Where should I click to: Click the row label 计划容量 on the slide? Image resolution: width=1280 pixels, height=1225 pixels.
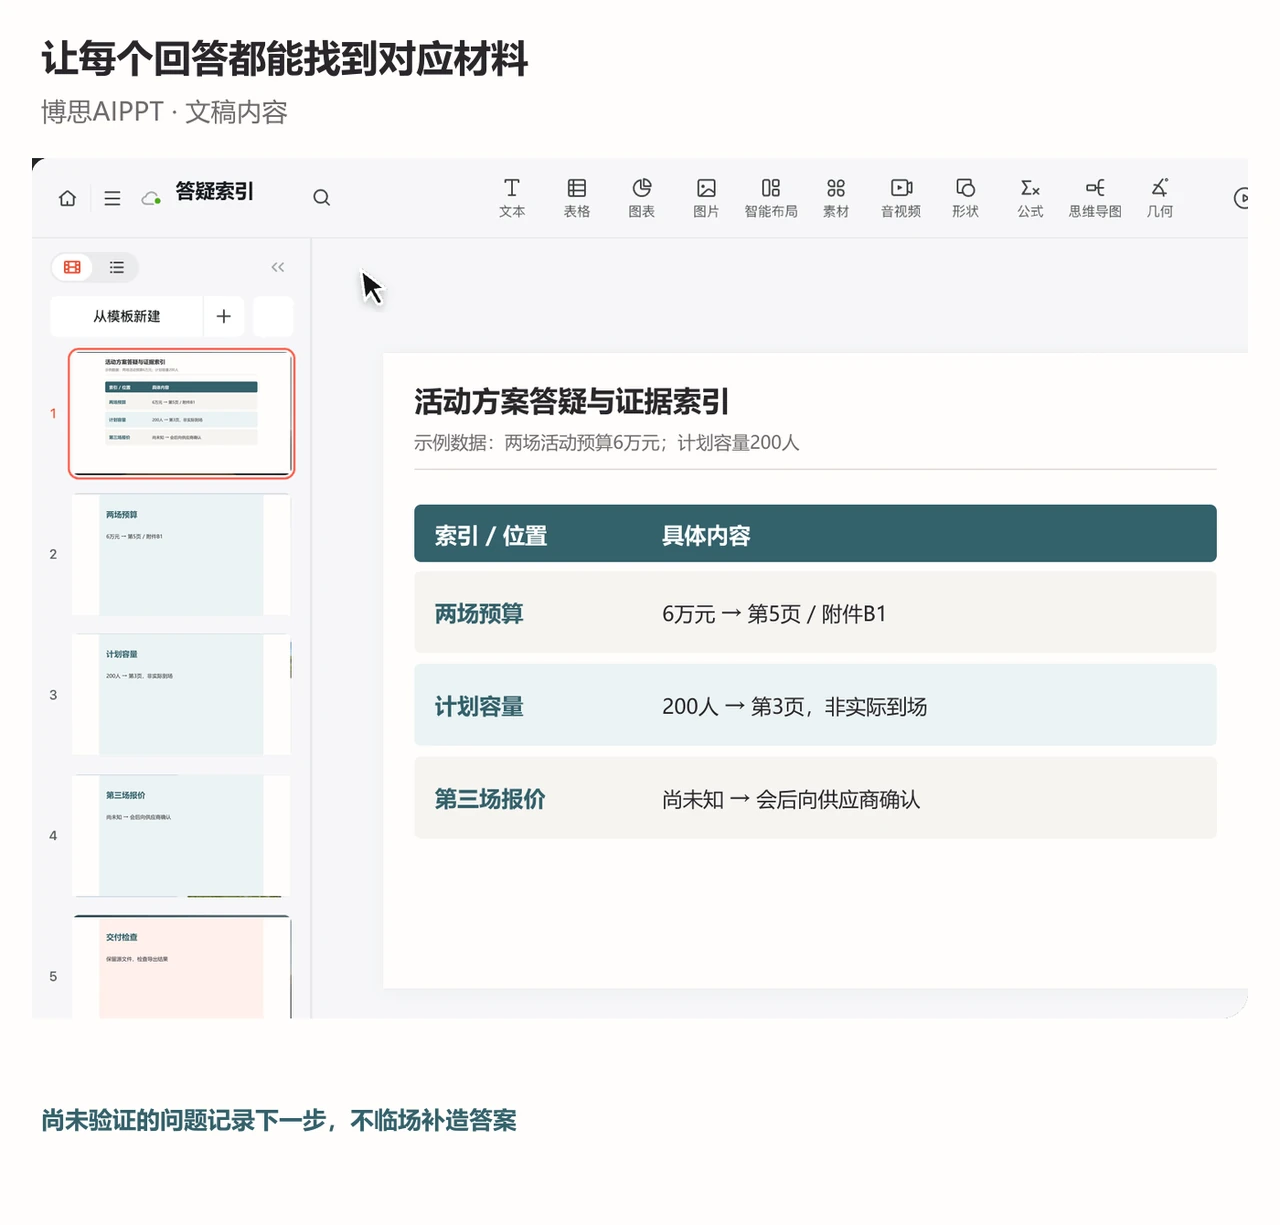coord(479,707)
